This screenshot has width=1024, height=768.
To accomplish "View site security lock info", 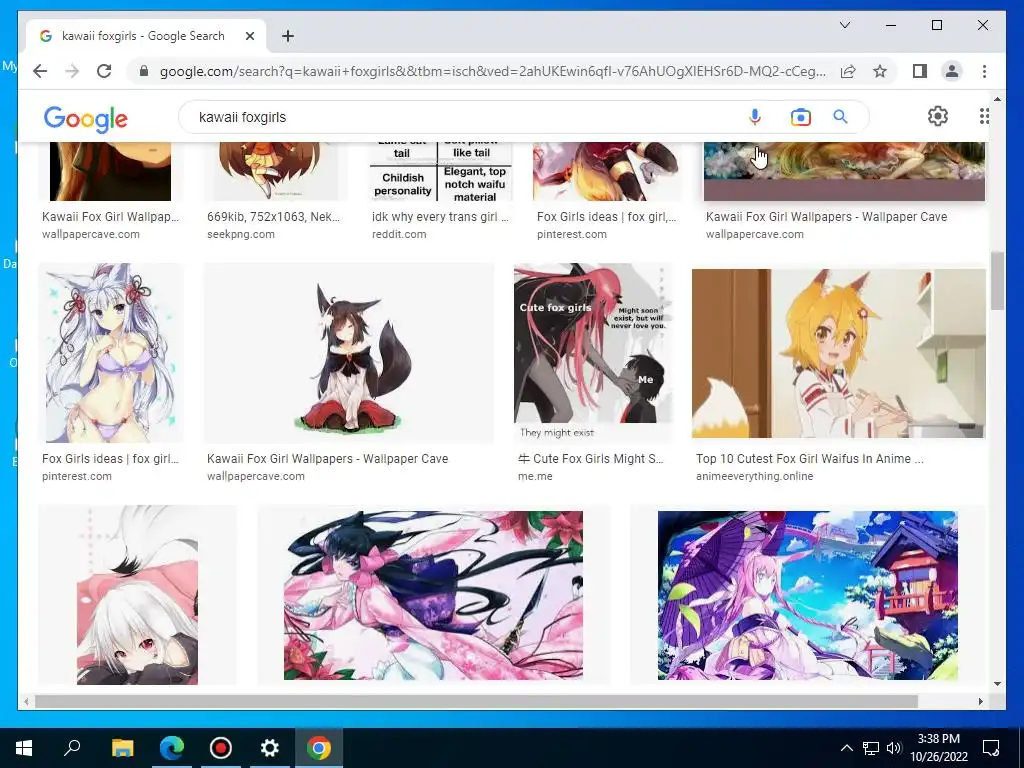I will [144, 71].
